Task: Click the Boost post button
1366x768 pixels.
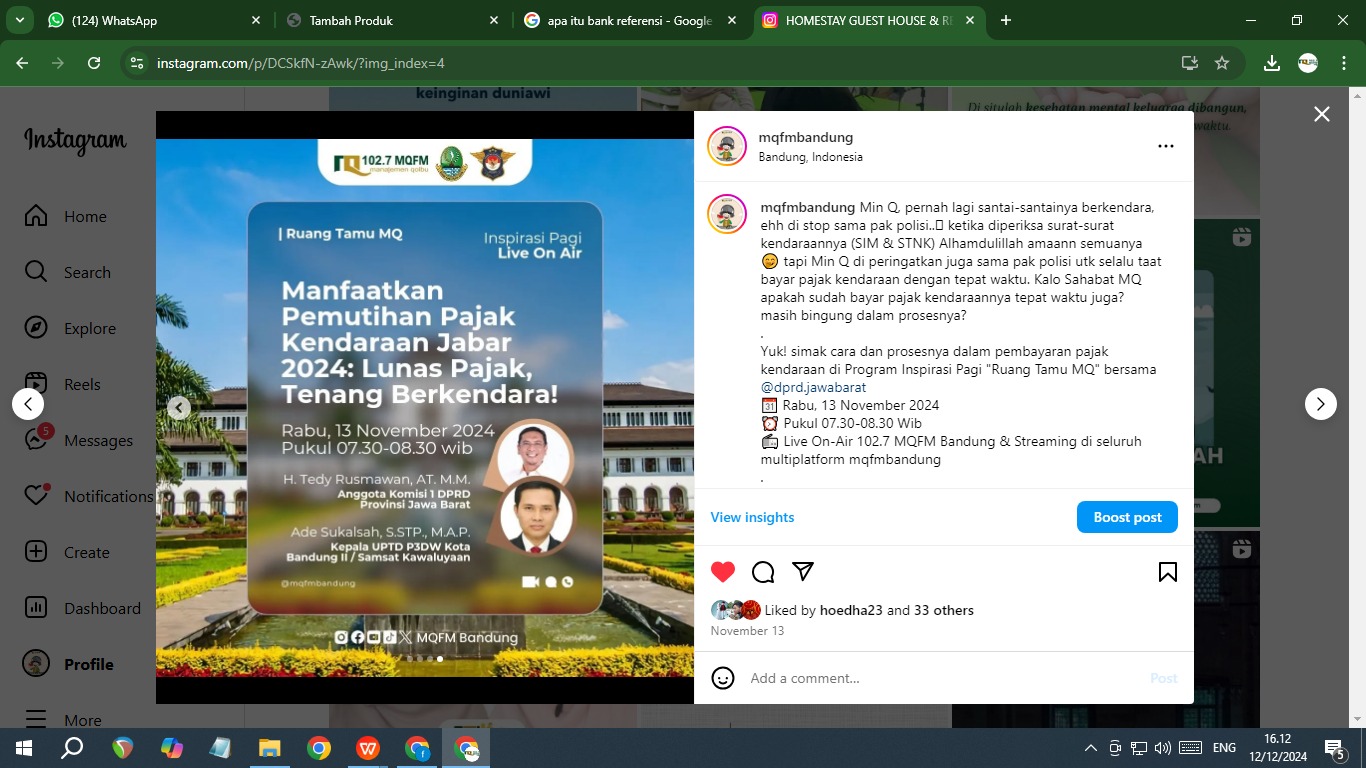Action: pyautogui.click(x=1127, y=517)
